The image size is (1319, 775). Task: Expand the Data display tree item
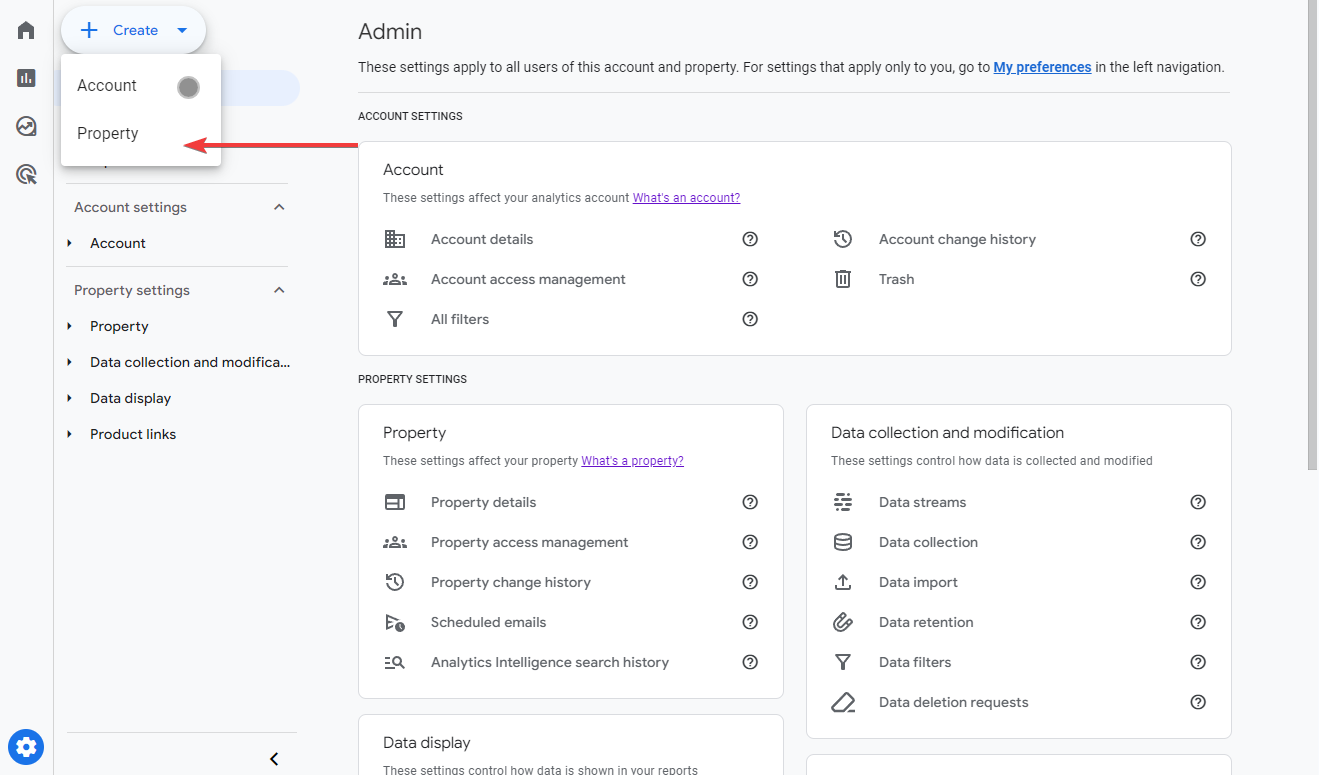pyautogui.click(x=70, y=398)
